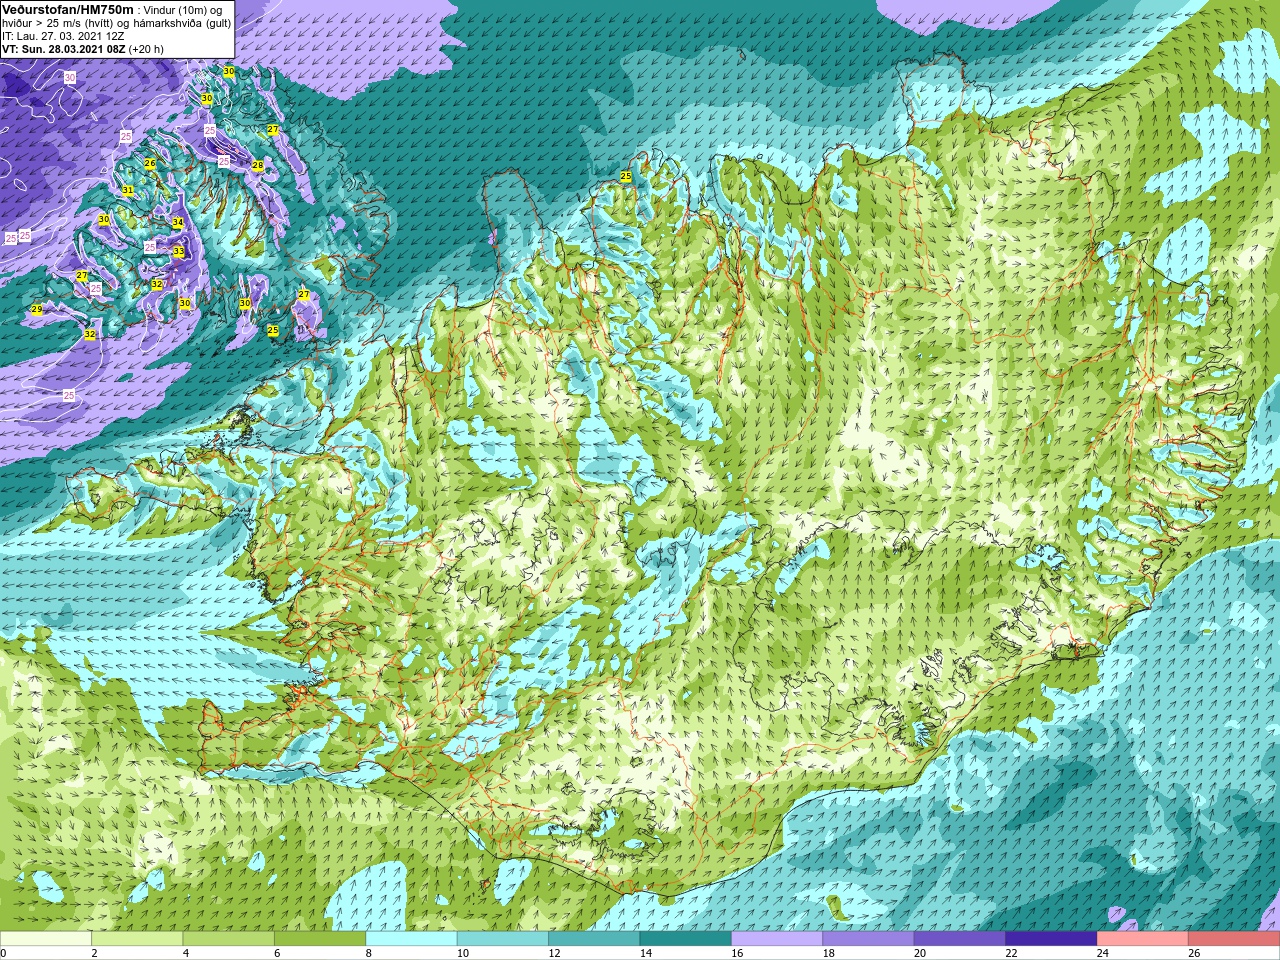Click the yellow "34" max gust label

[x=177, y=222]
